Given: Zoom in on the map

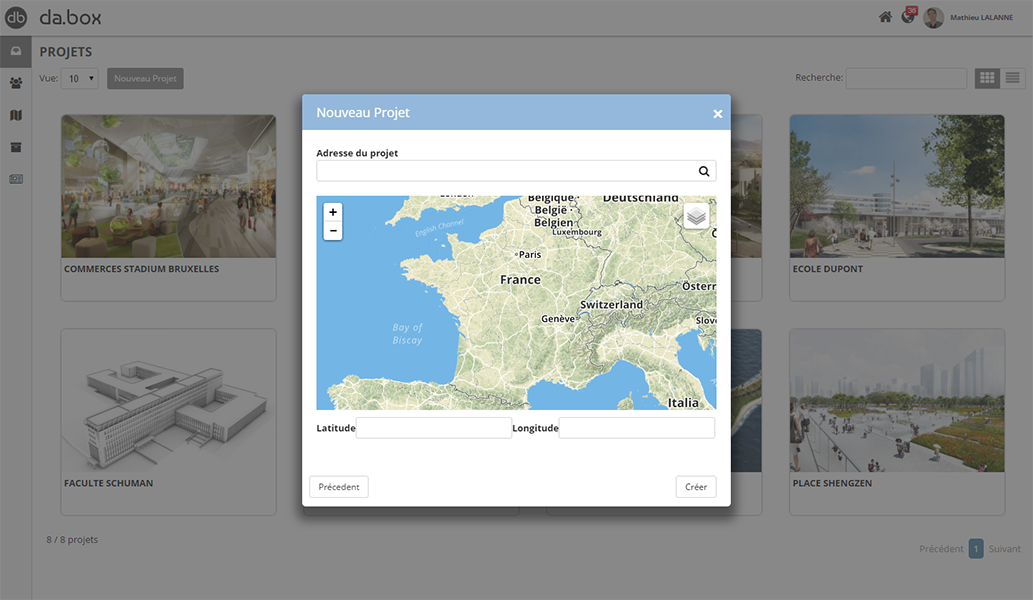Looking at the screenshot, I should pos(333,212).
